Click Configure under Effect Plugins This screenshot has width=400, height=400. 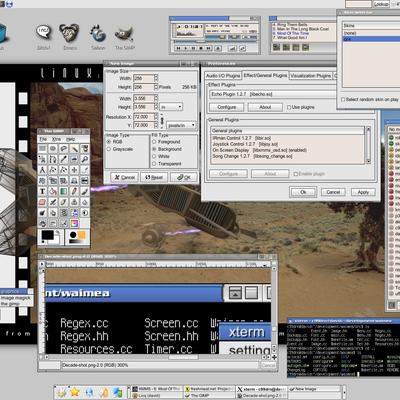click(x=227, y=107)
